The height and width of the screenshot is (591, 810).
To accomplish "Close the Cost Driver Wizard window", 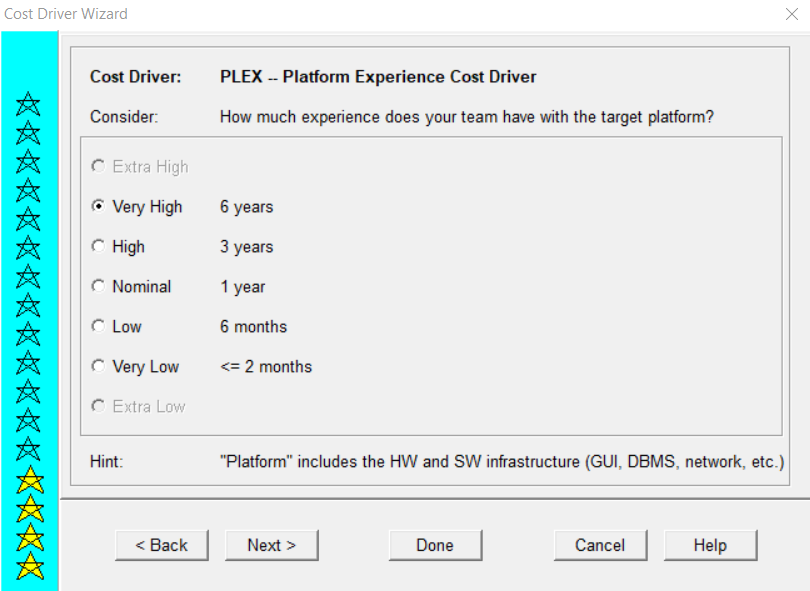I will click(x=791, y=14).
